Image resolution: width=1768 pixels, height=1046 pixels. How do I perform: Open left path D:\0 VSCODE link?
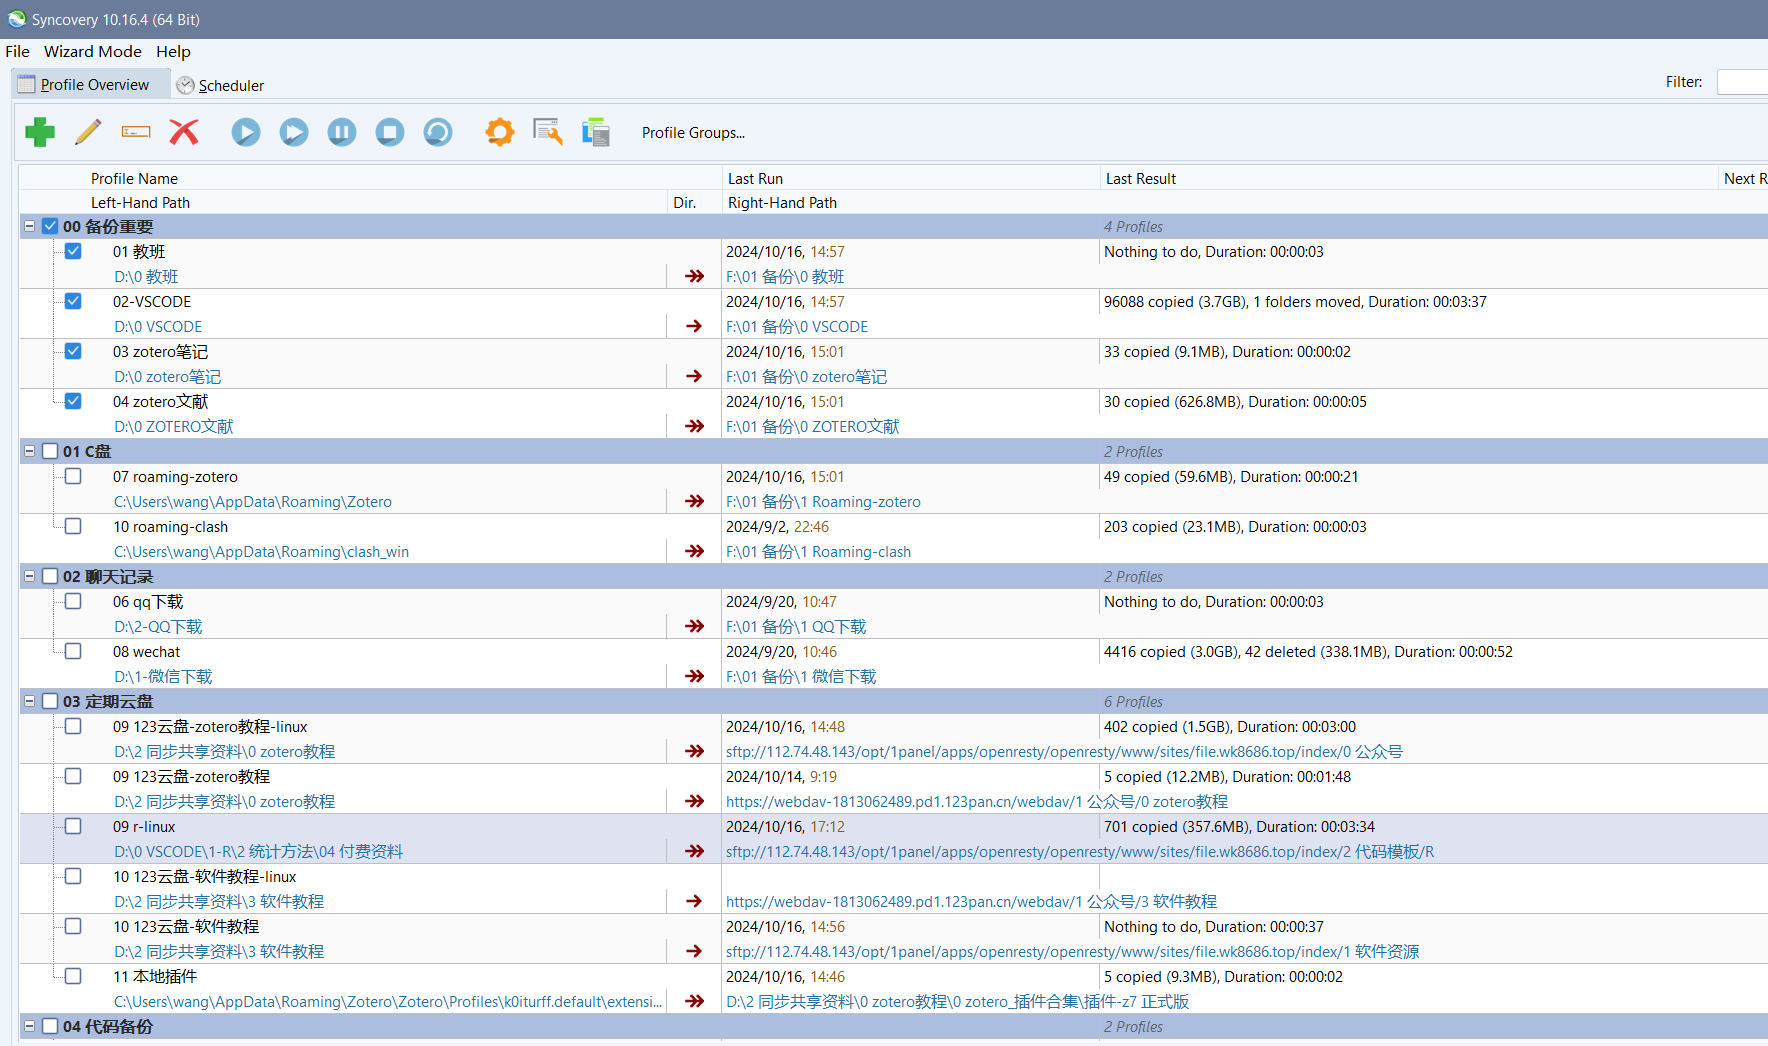158,326
